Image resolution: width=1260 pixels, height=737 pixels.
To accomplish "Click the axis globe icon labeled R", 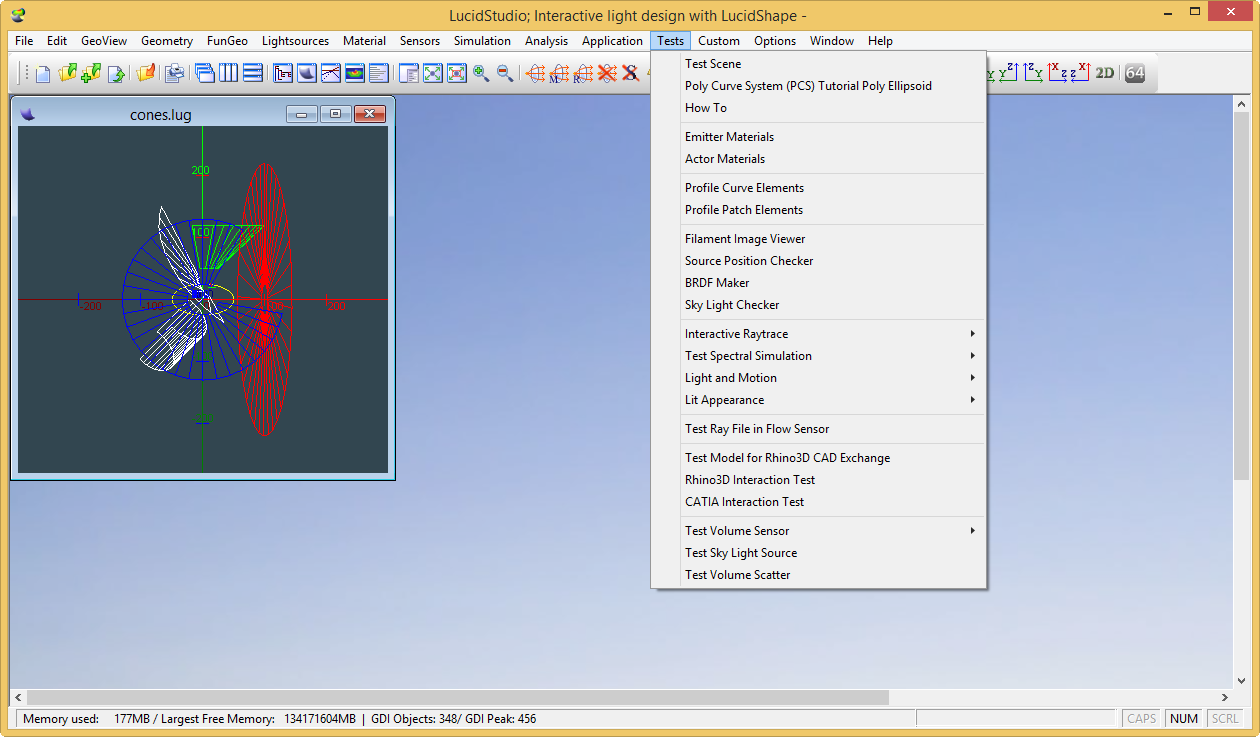I will coord(584,73).
